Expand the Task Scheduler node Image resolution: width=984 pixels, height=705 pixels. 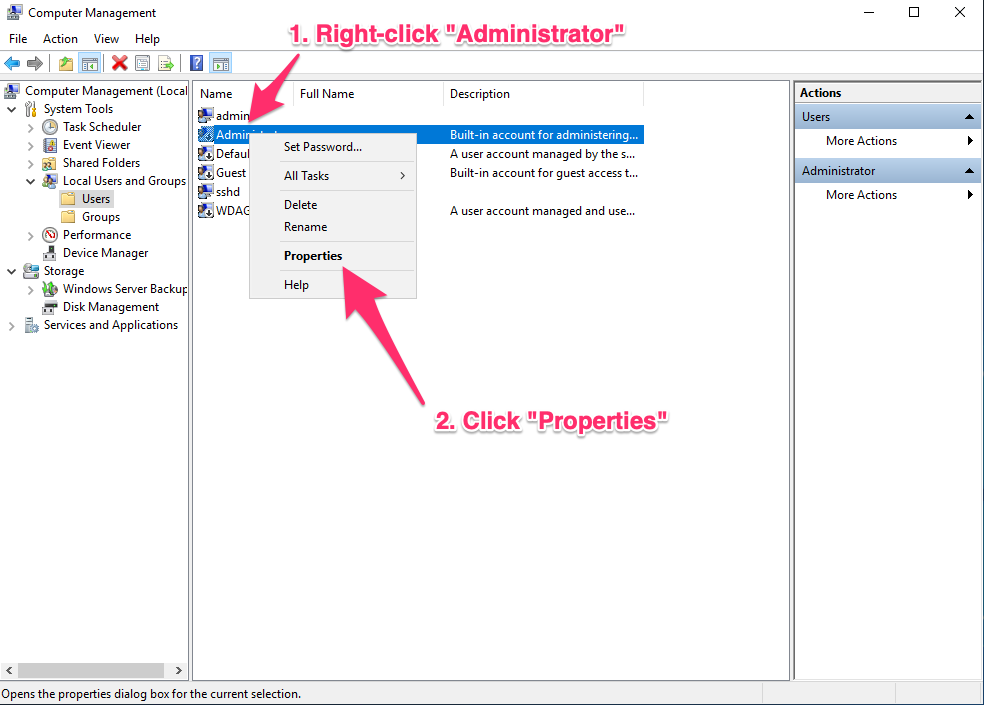tap(31, 127)
